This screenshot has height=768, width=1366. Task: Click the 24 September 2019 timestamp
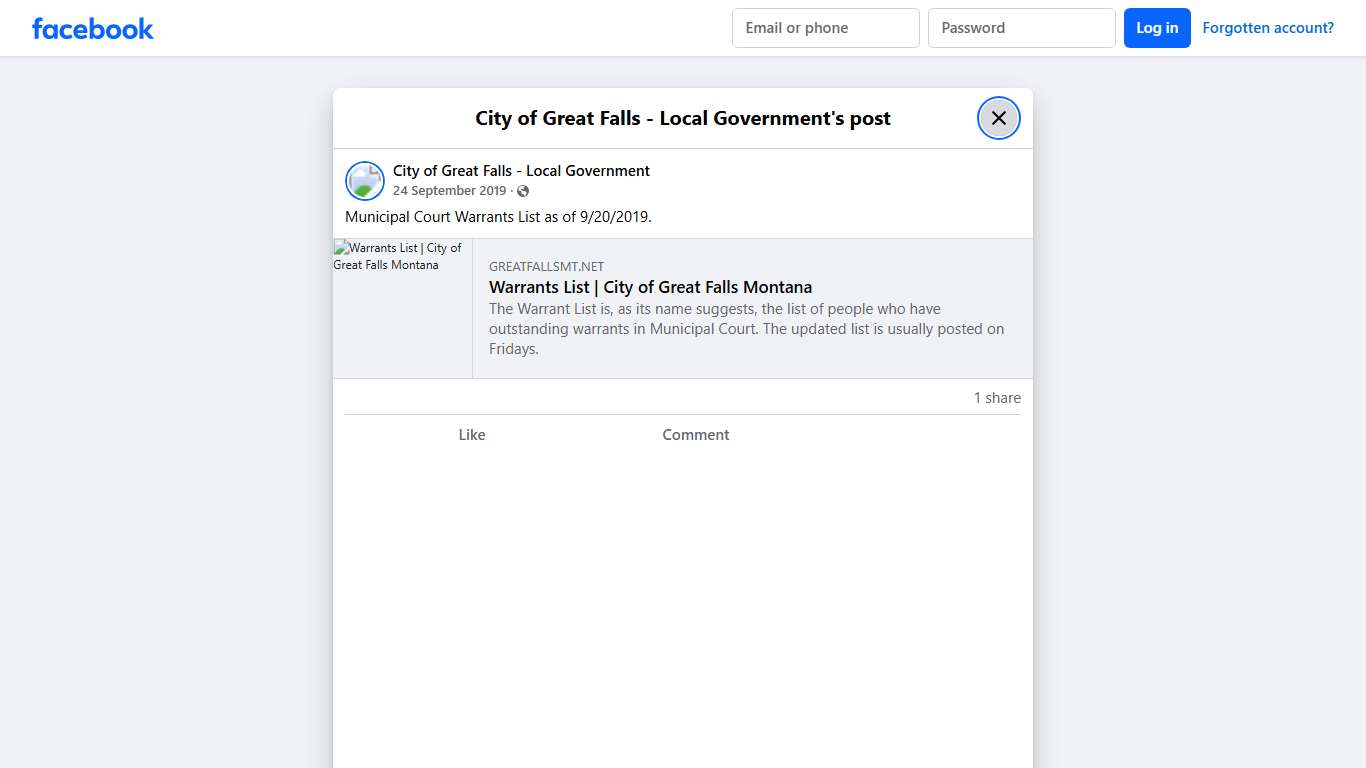click(x=450, y=190)
